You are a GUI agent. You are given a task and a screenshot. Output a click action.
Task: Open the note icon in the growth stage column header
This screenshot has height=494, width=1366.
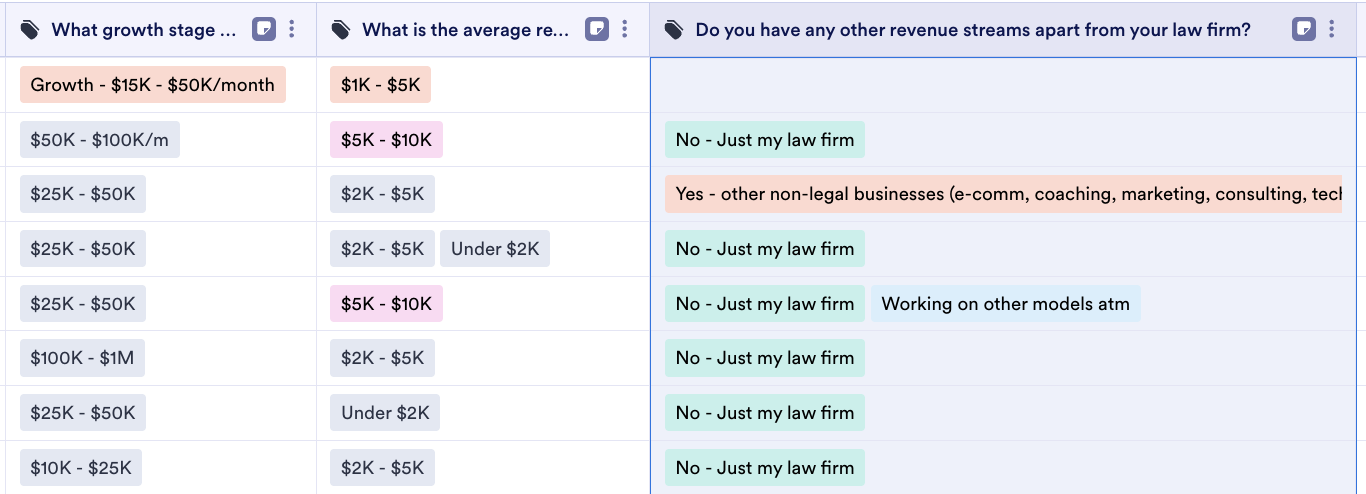coord(264,29)
